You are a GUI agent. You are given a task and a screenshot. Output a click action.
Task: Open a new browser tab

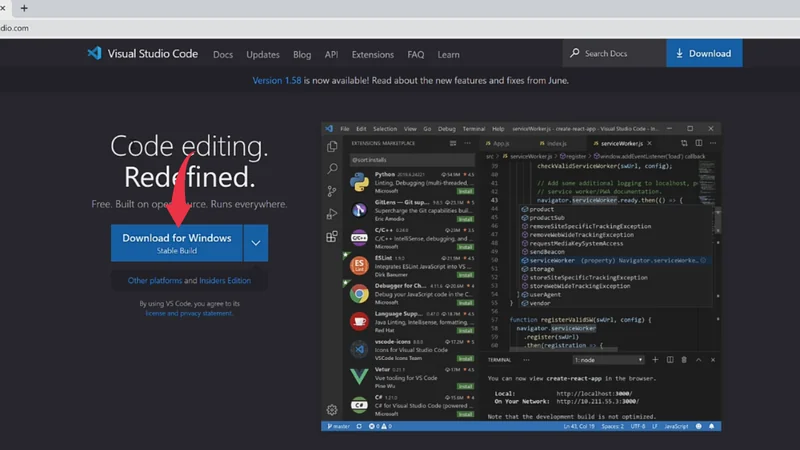coord(24,8)
